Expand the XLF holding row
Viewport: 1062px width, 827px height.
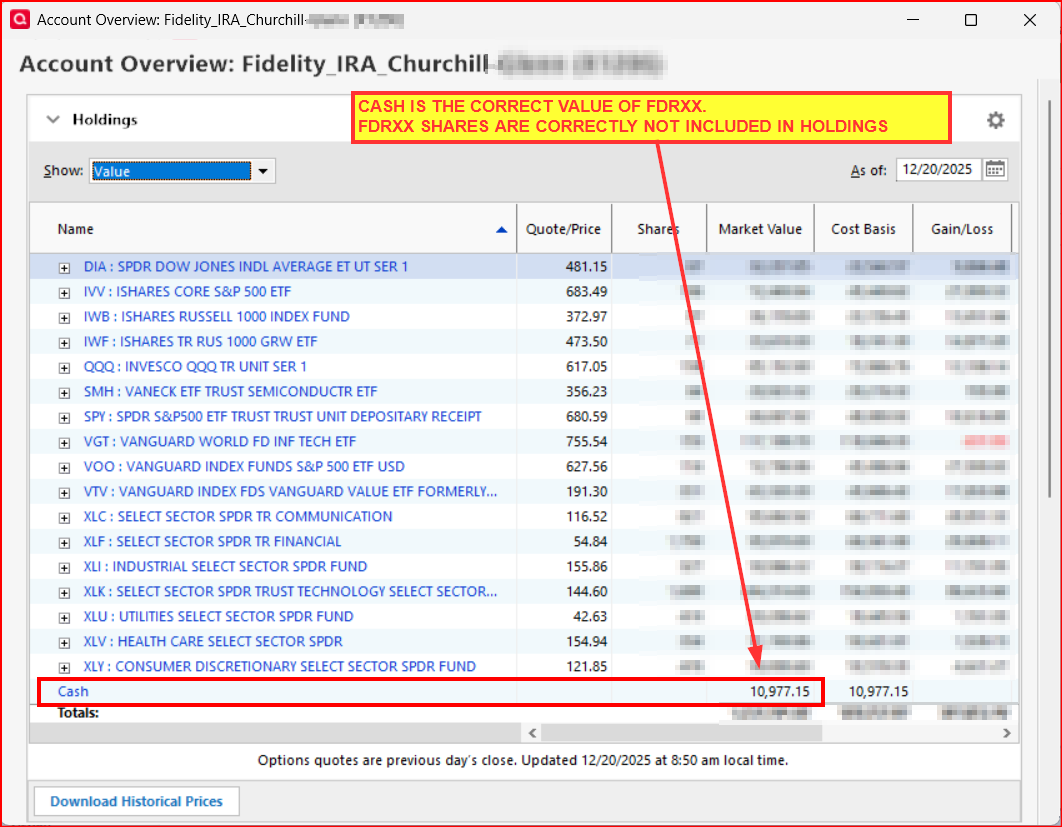tap(64, 544)
